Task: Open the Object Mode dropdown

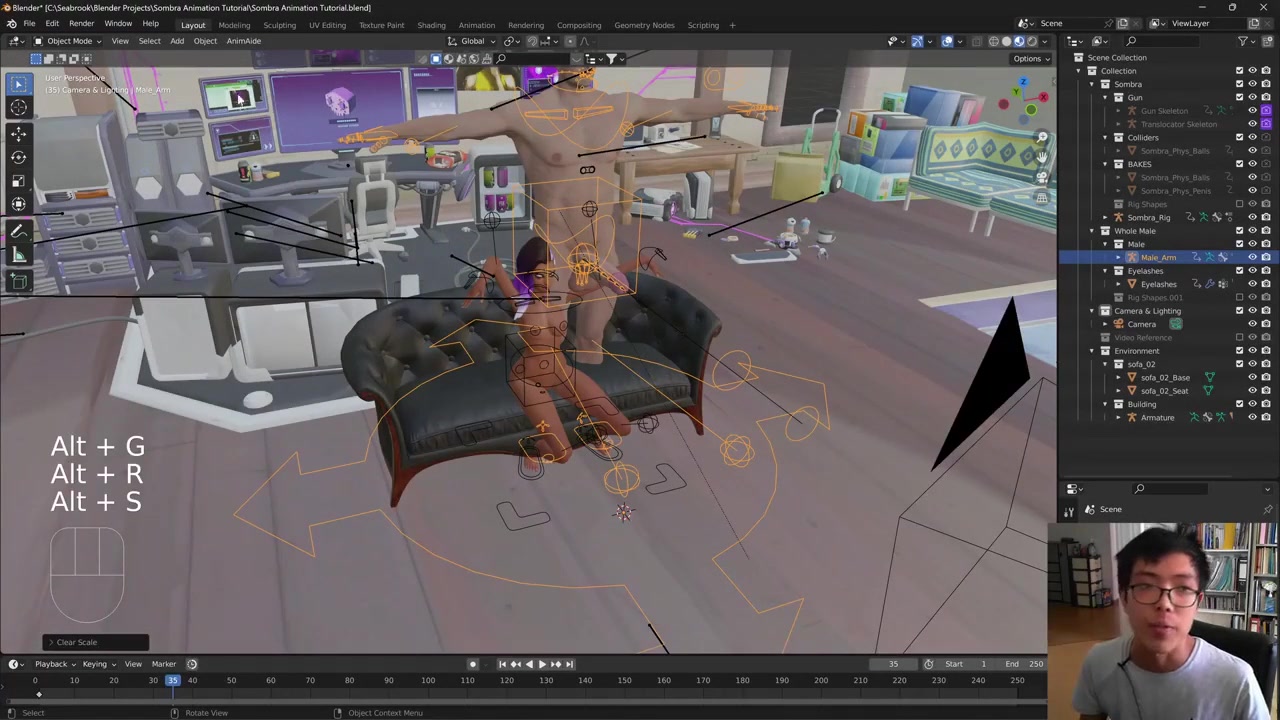Action: pyautogui.click(x=69, y=41)
